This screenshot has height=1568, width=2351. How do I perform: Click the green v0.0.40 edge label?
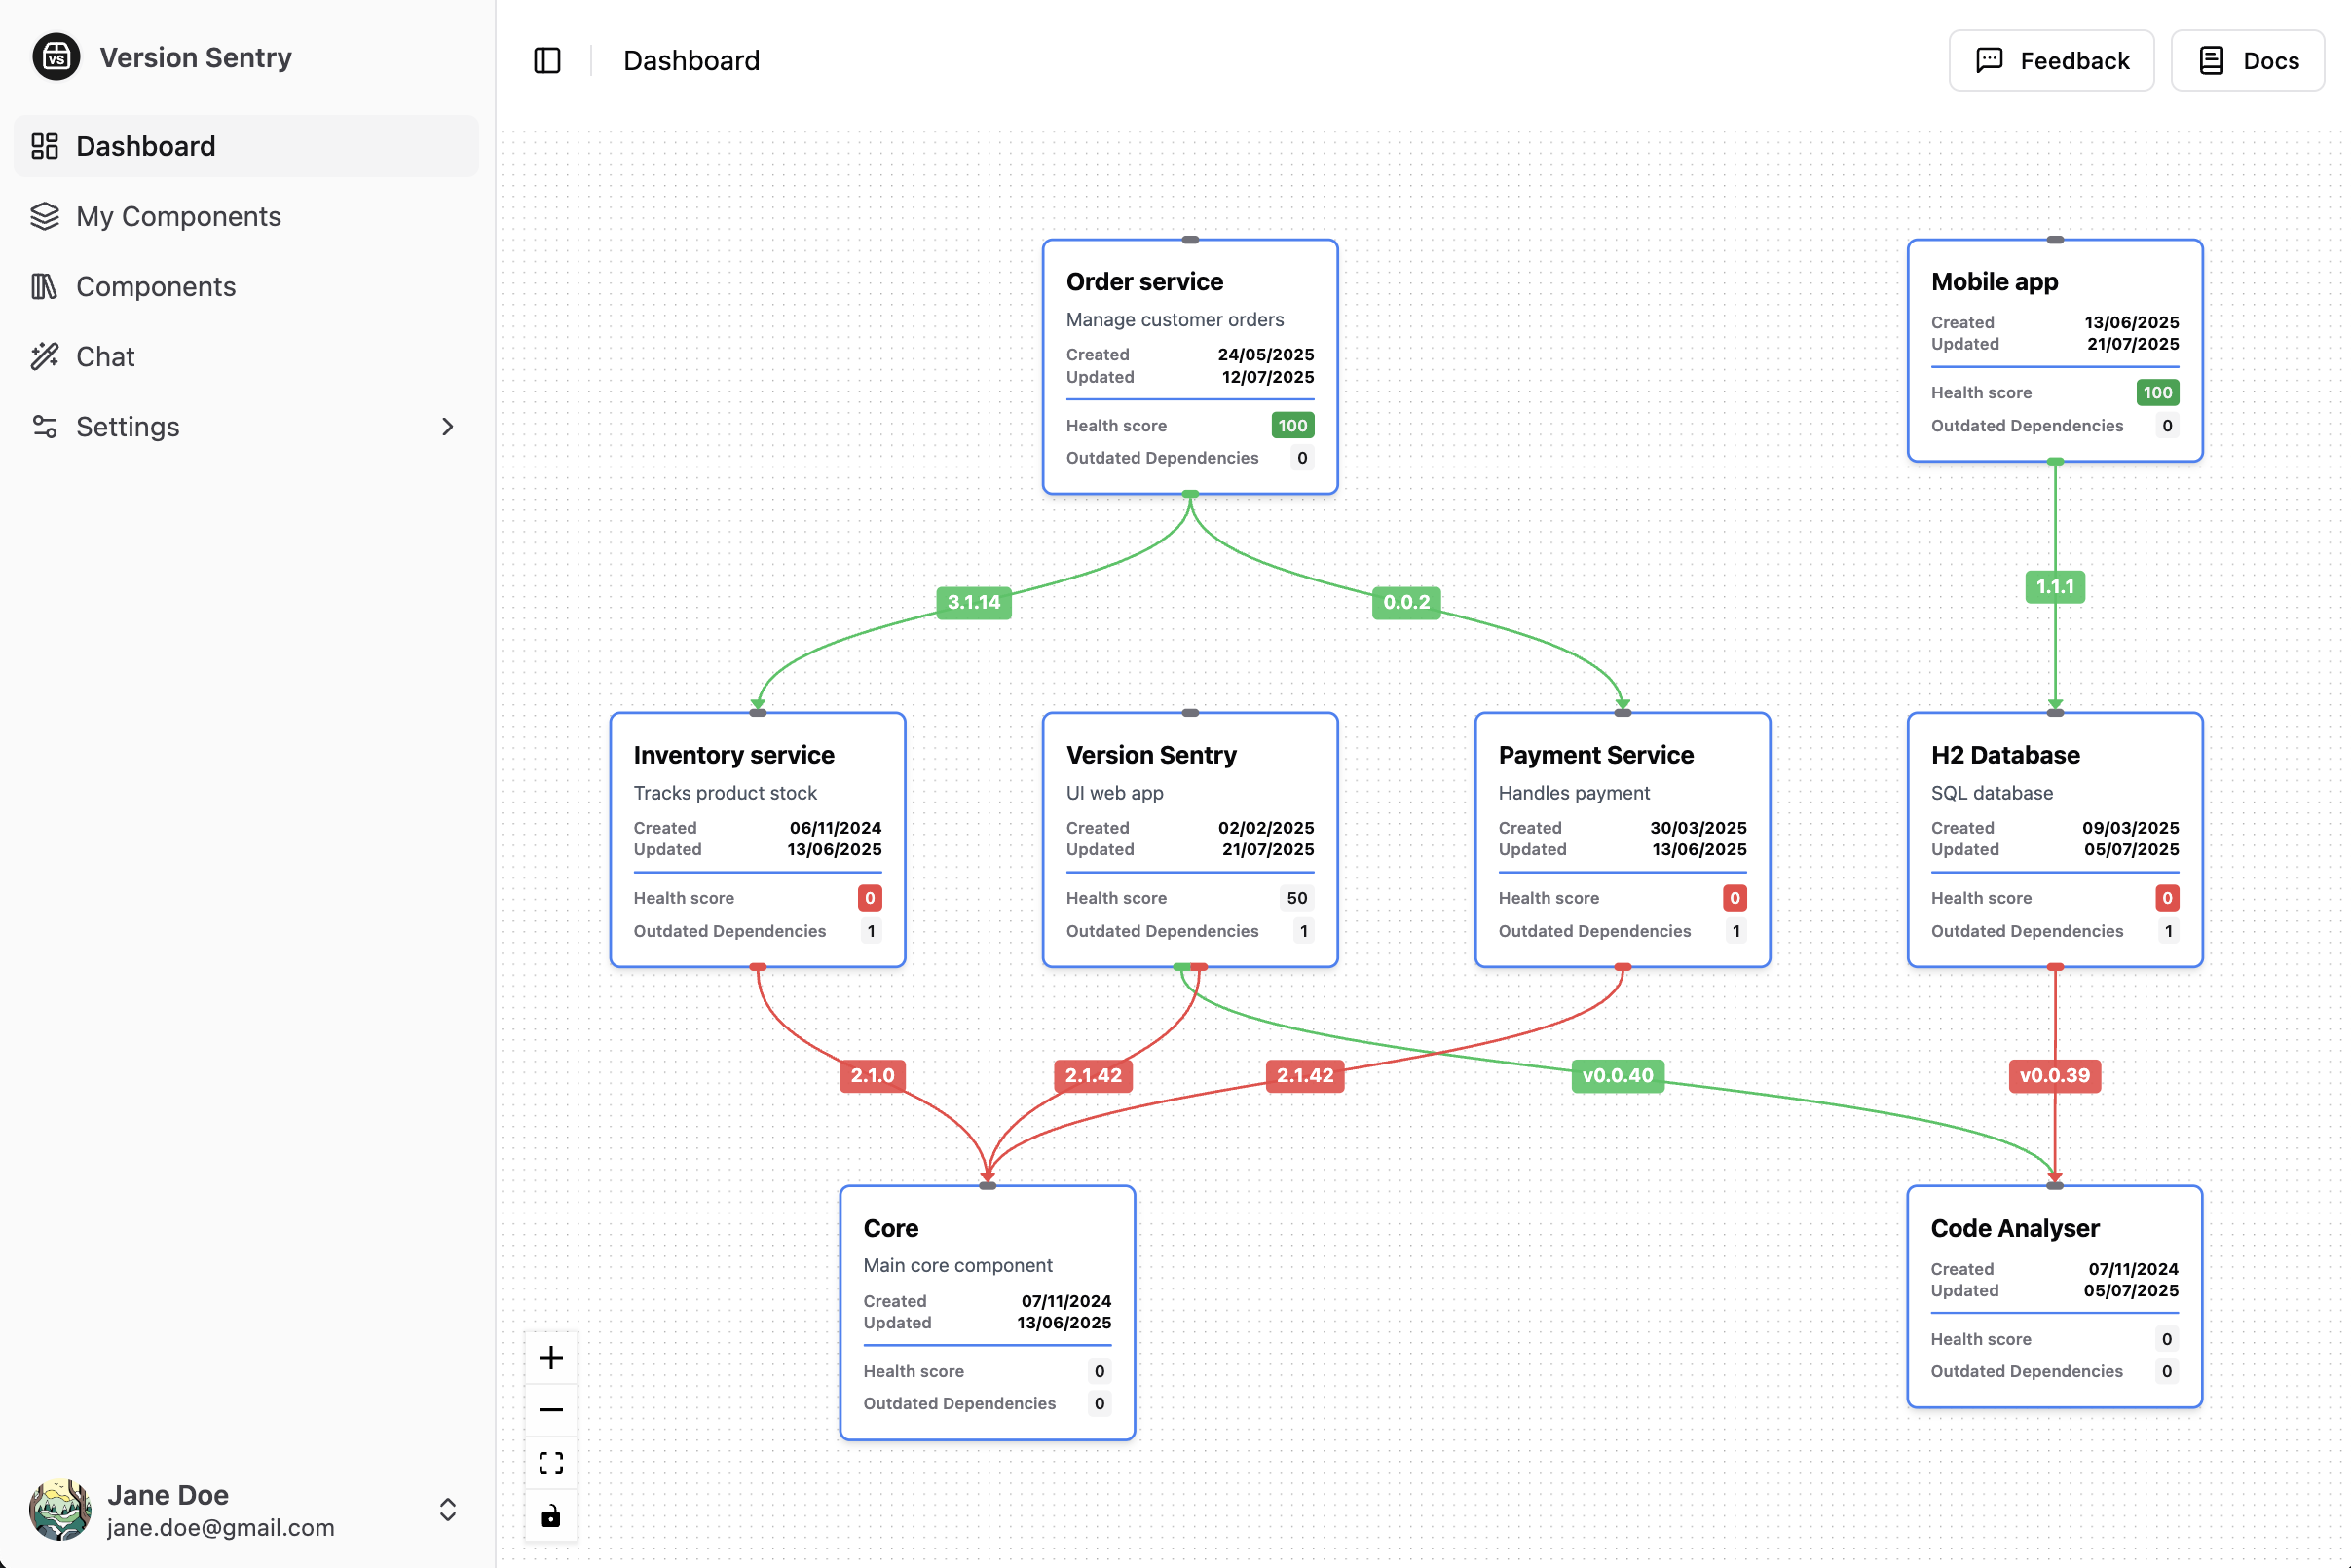[x=1618, y=1076]
